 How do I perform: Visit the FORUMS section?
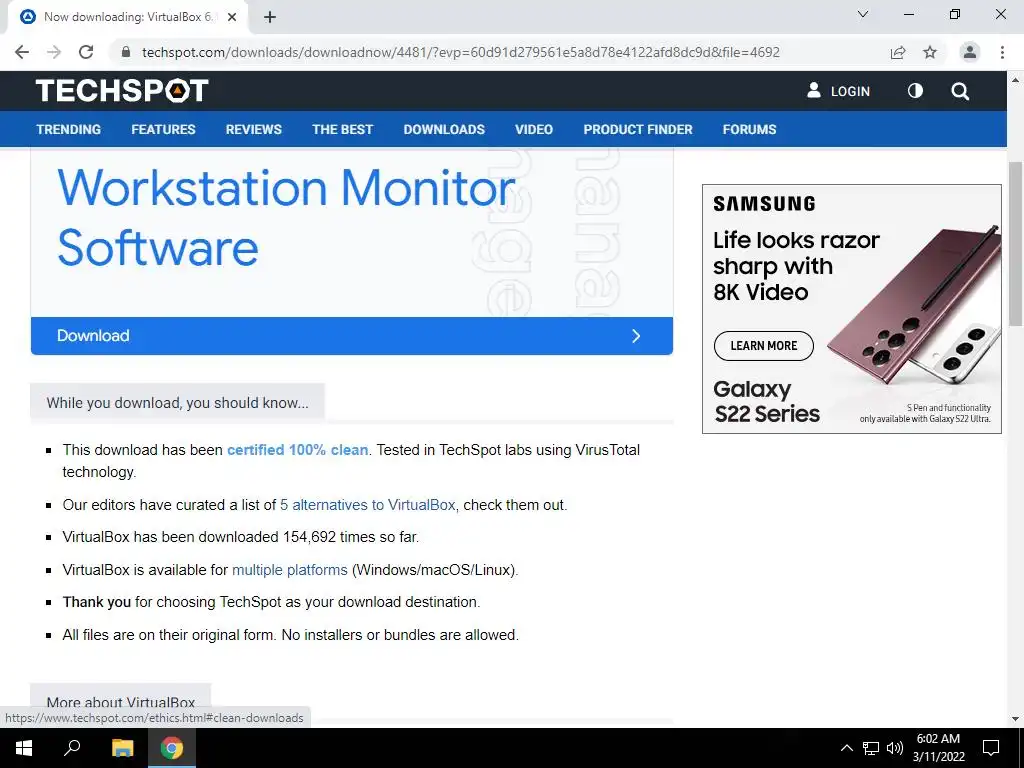(x=749, y=129)
